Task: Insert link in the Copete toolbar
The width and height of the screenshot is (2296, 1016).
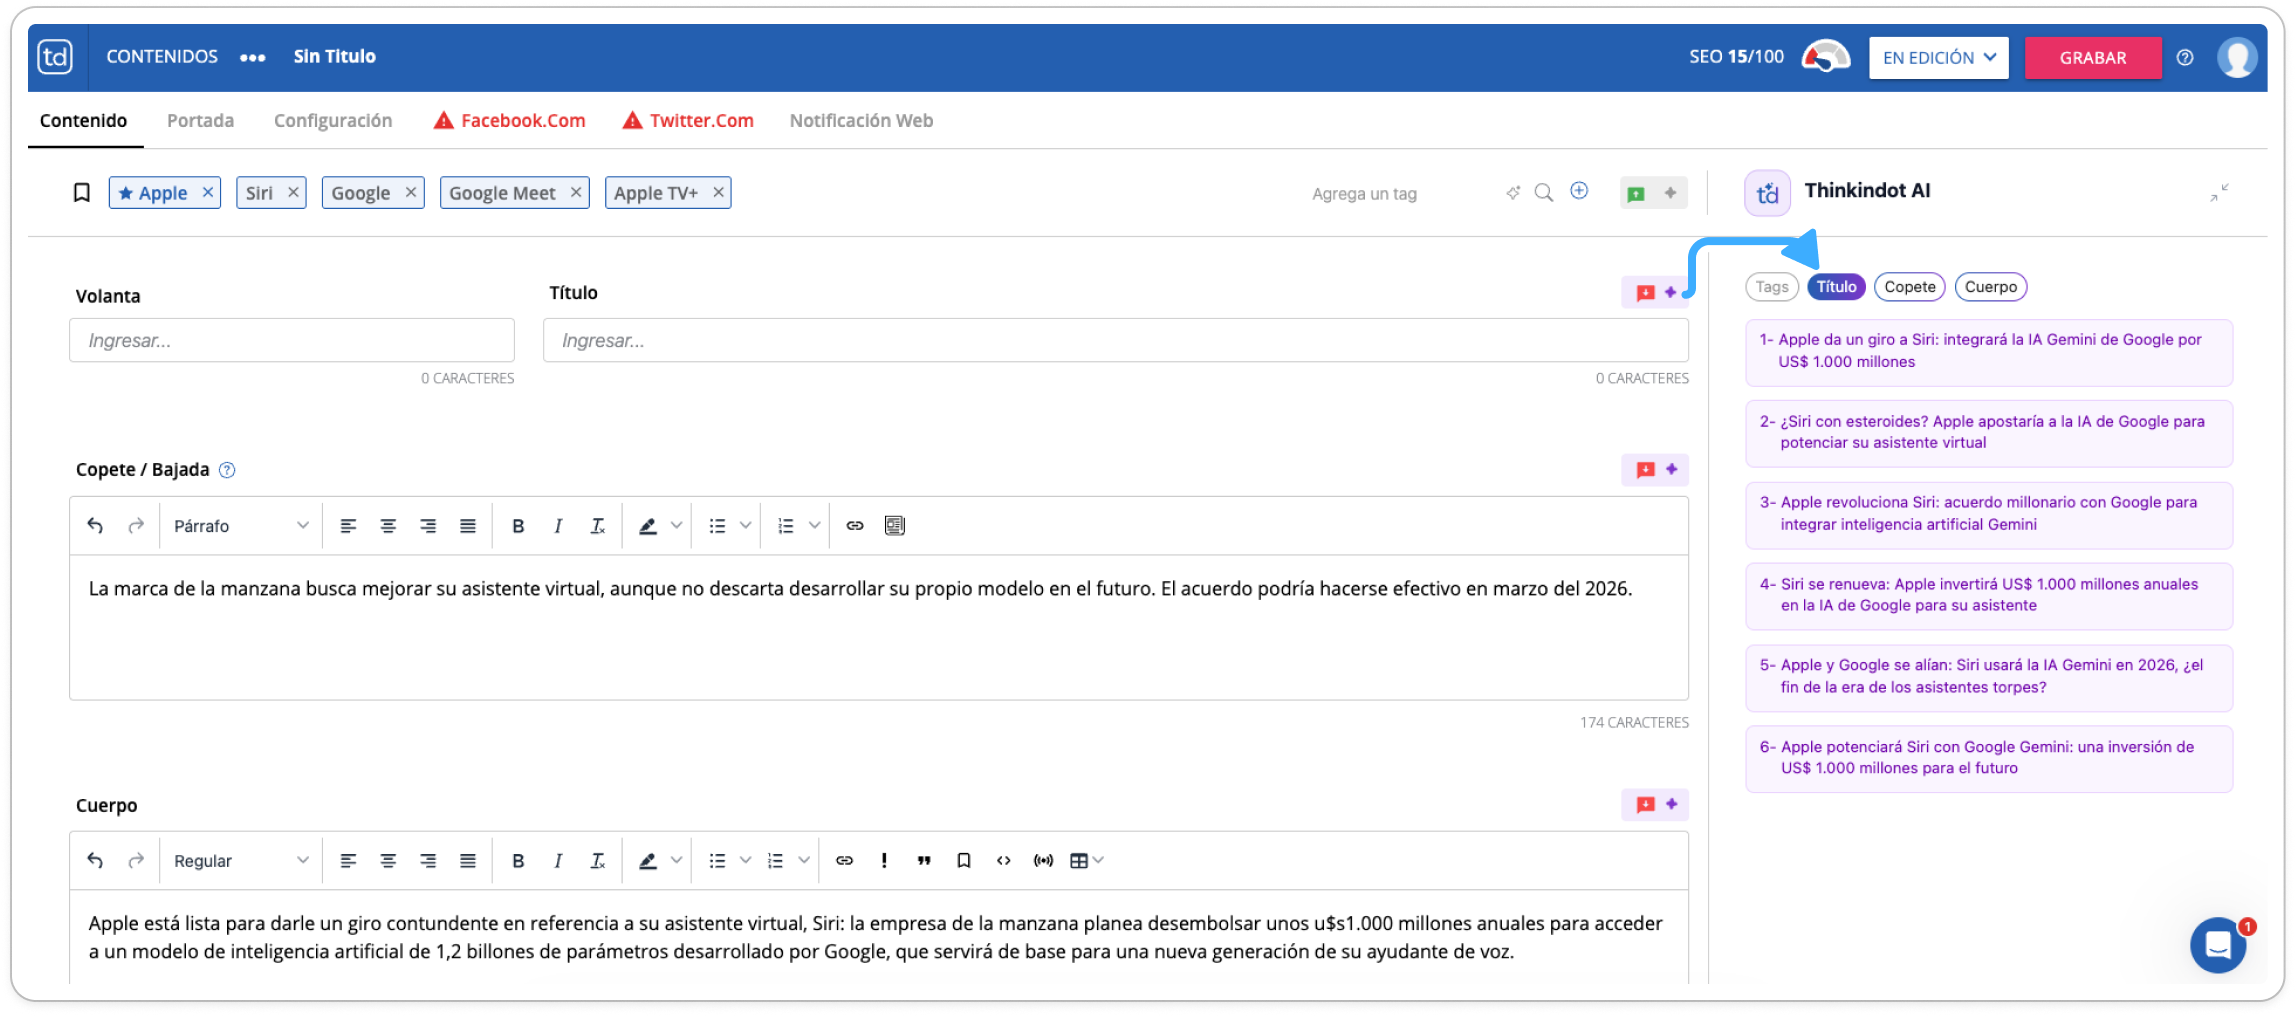Action: (855, 526)
